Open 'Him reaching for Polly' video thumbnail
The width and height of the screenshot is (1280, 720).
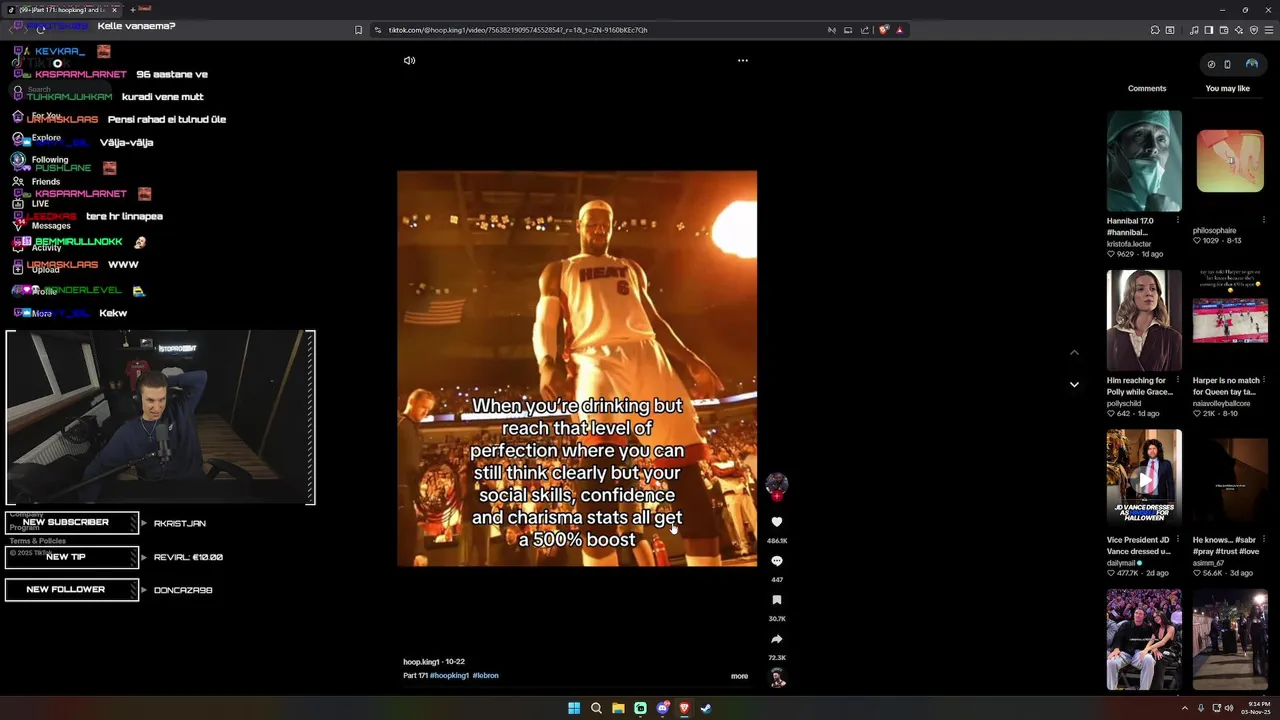tap(1144, 320)
